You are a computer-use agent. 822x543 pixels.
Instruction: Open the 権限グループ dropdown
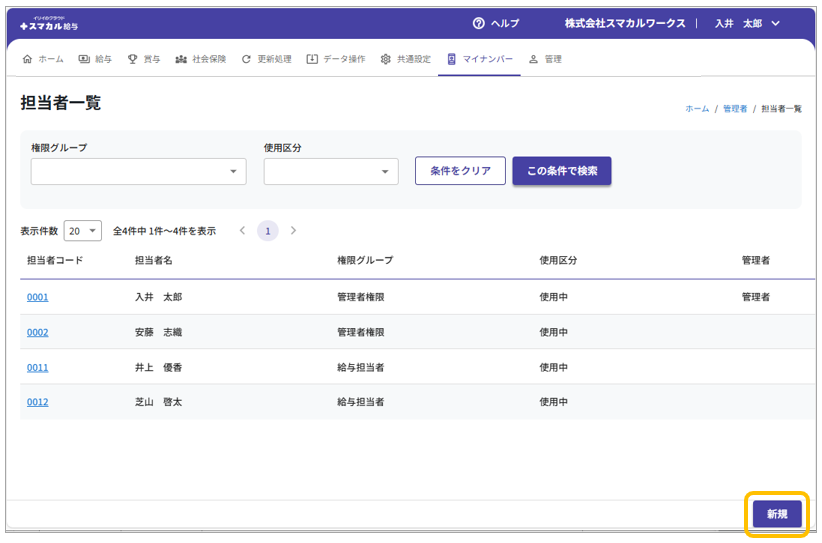(138, 171)
